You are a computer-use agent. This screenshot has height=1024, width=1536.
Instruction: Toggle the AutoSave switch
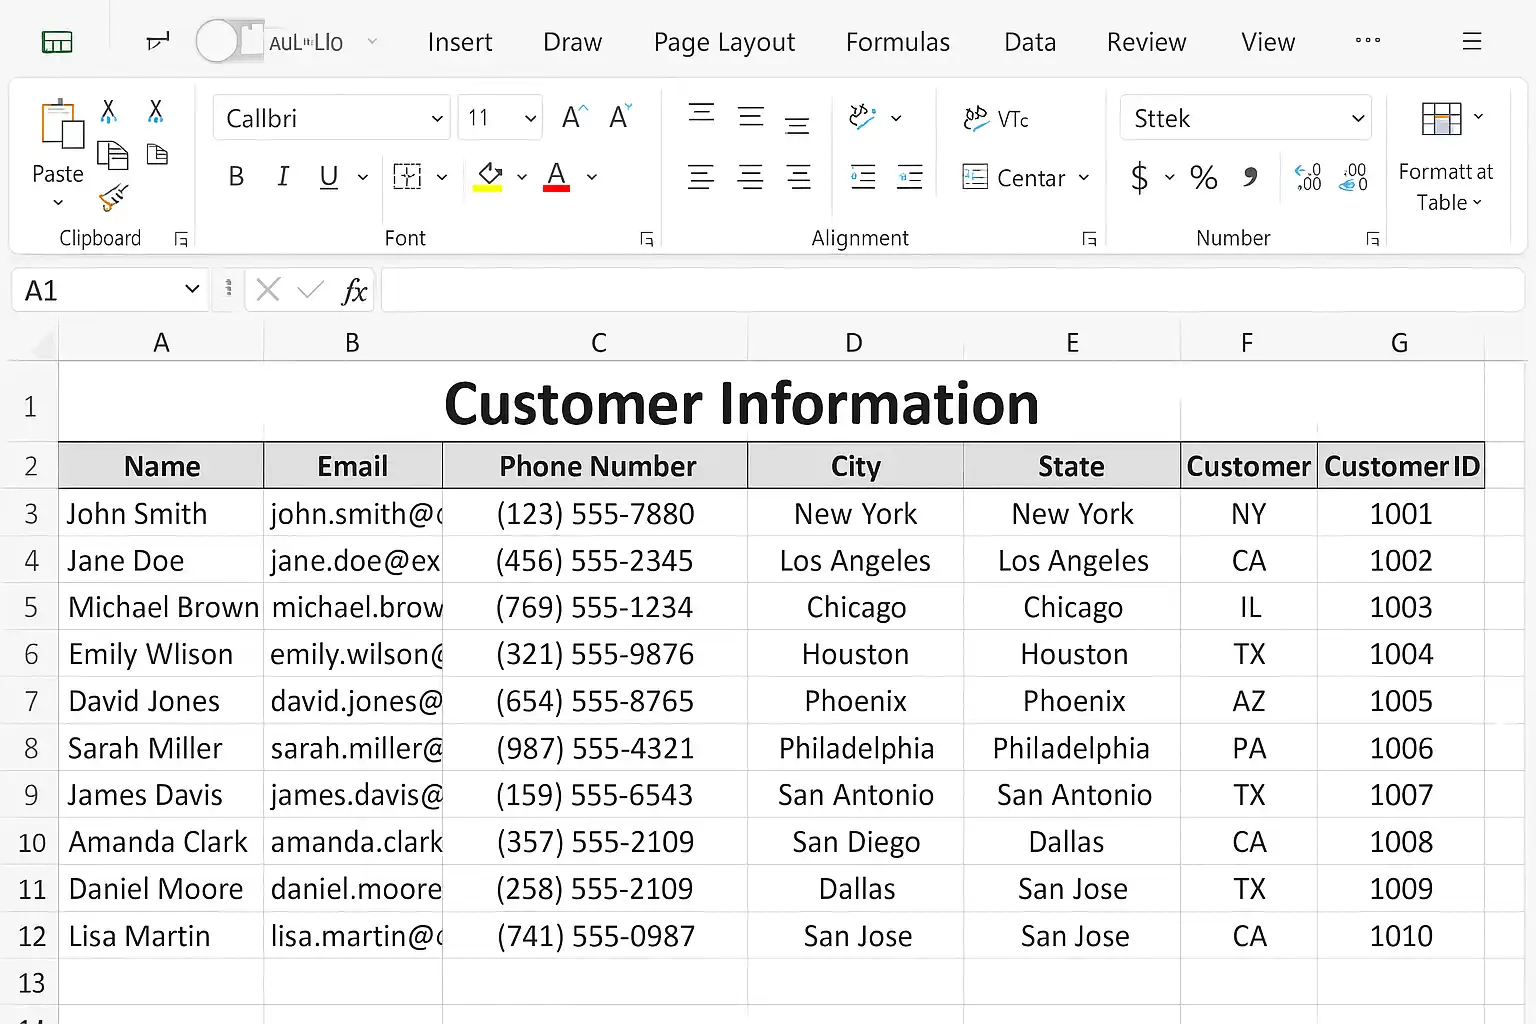230,42
